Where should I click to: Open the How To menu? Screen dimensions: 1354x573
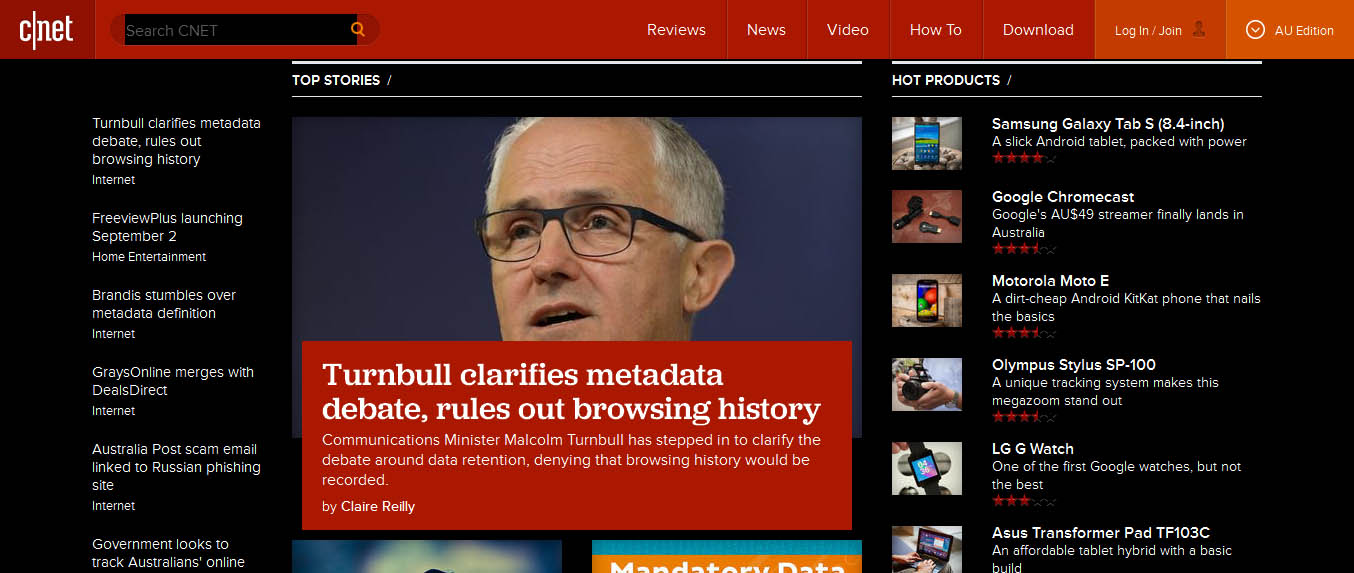point(936,30)
